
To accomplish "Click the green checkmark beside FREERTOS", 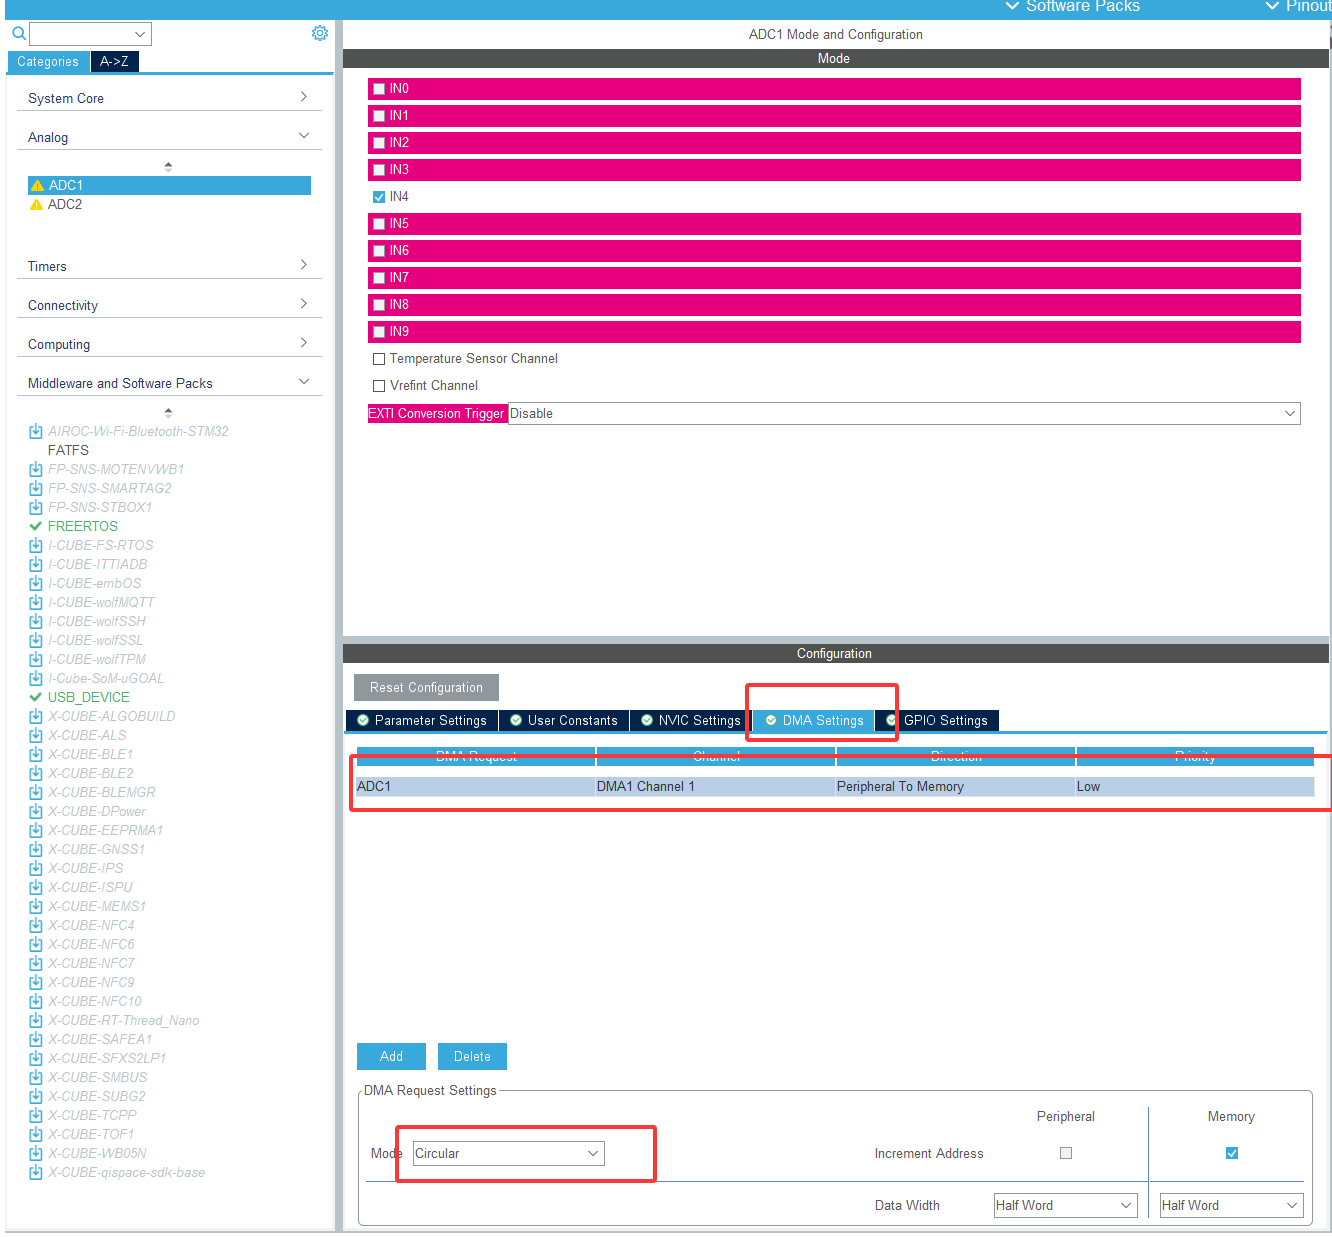I will [x=36, y=526].
